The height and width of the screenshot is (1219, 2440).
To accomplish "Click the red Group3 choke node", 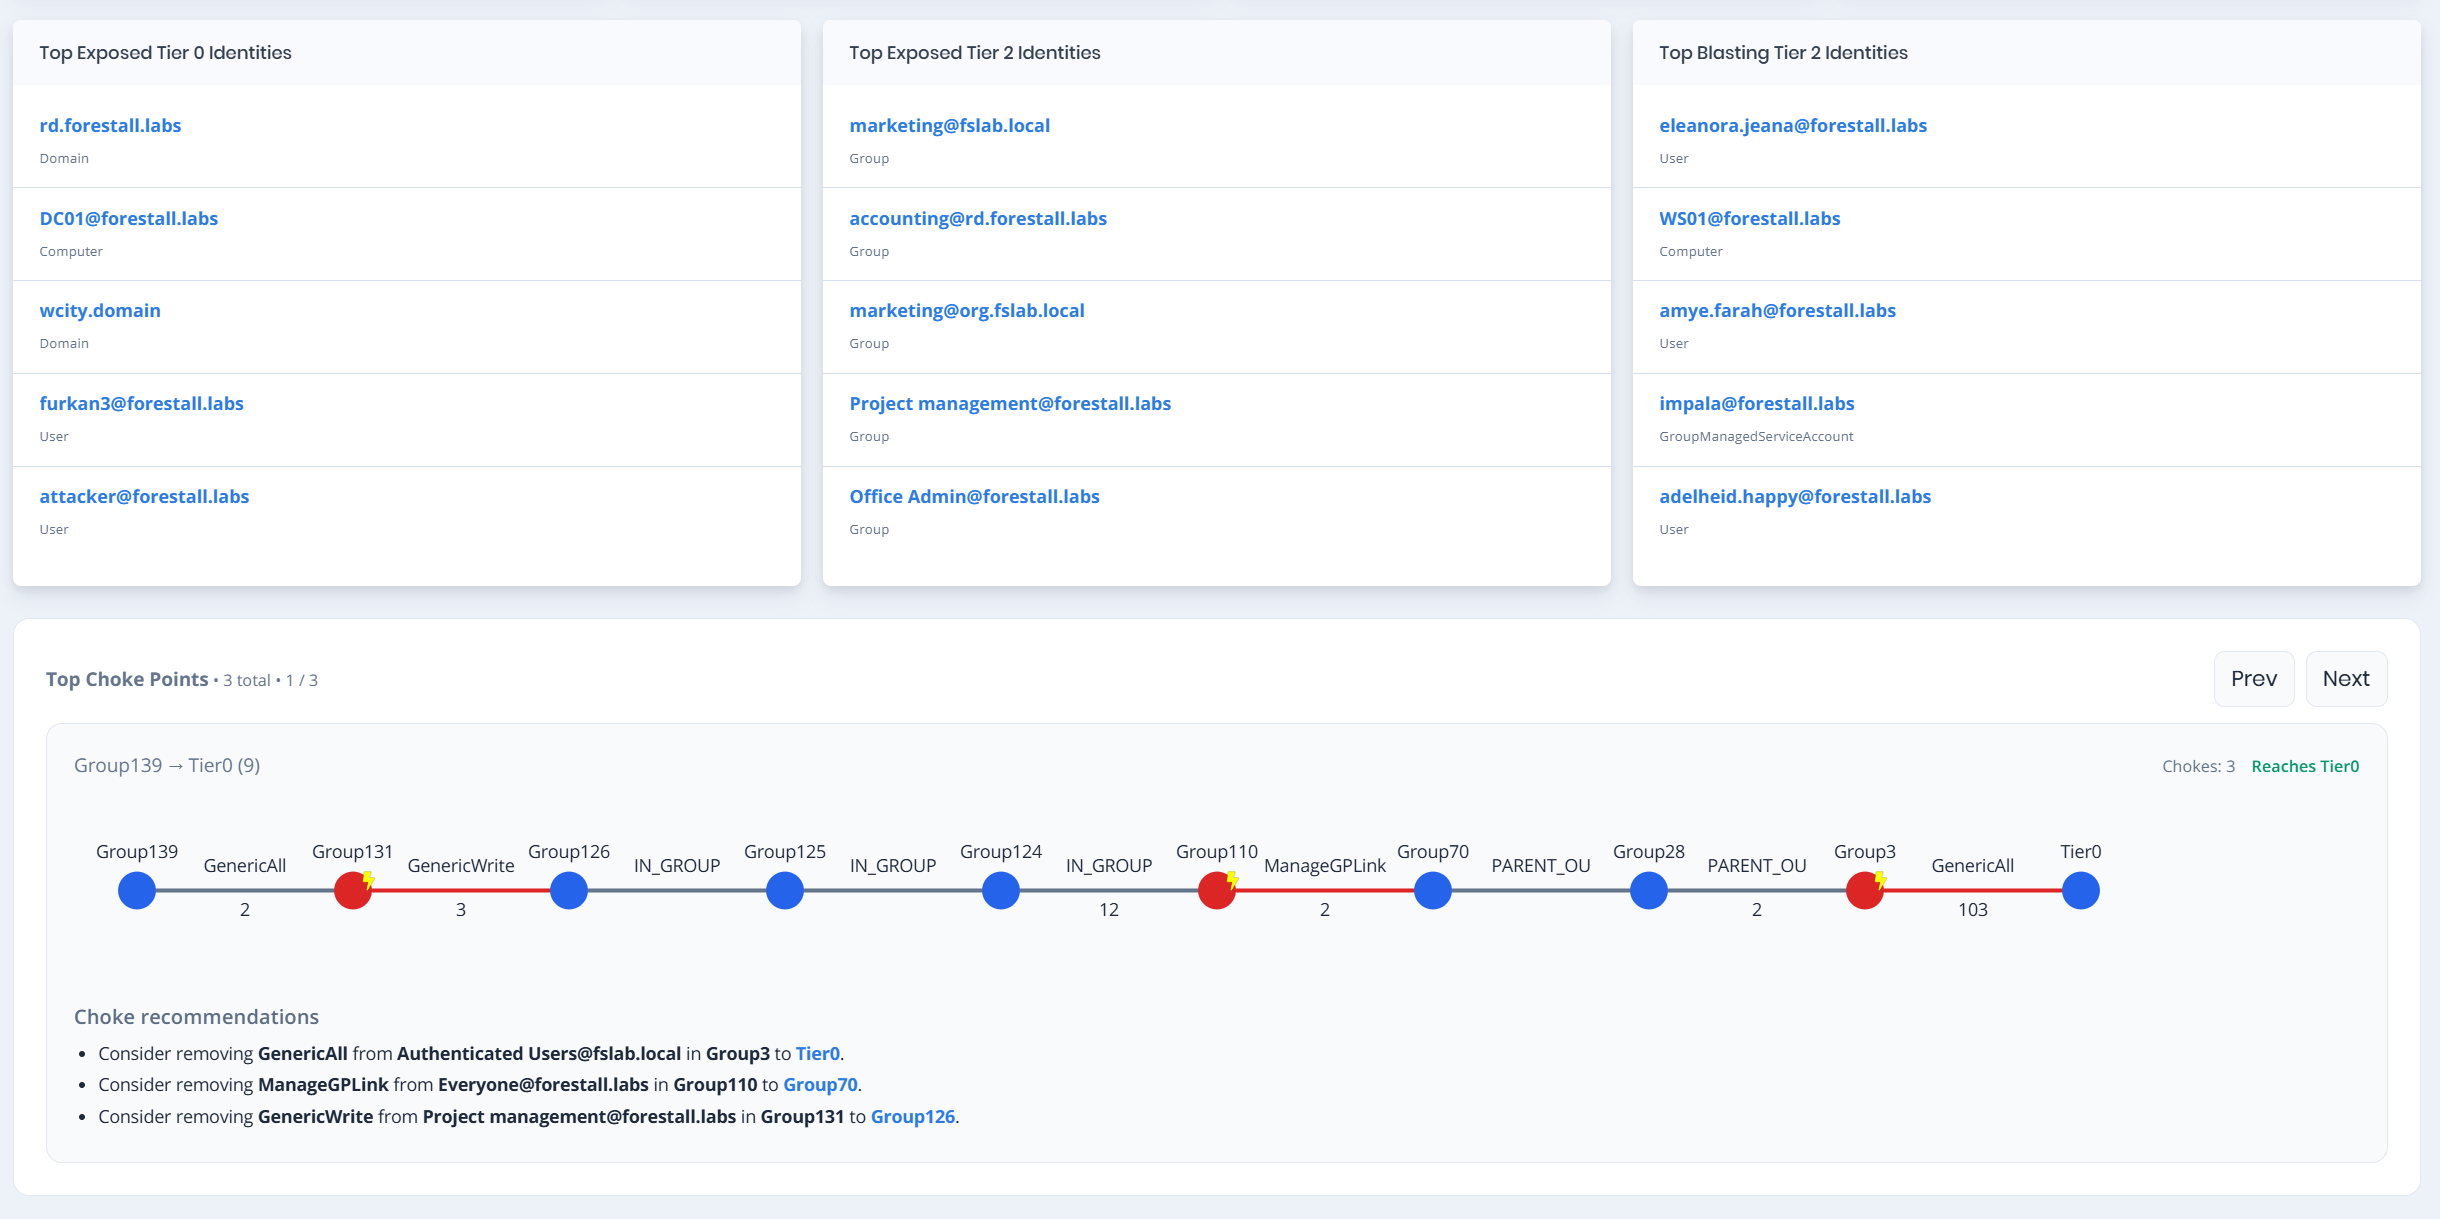I will pos(1864,890).
